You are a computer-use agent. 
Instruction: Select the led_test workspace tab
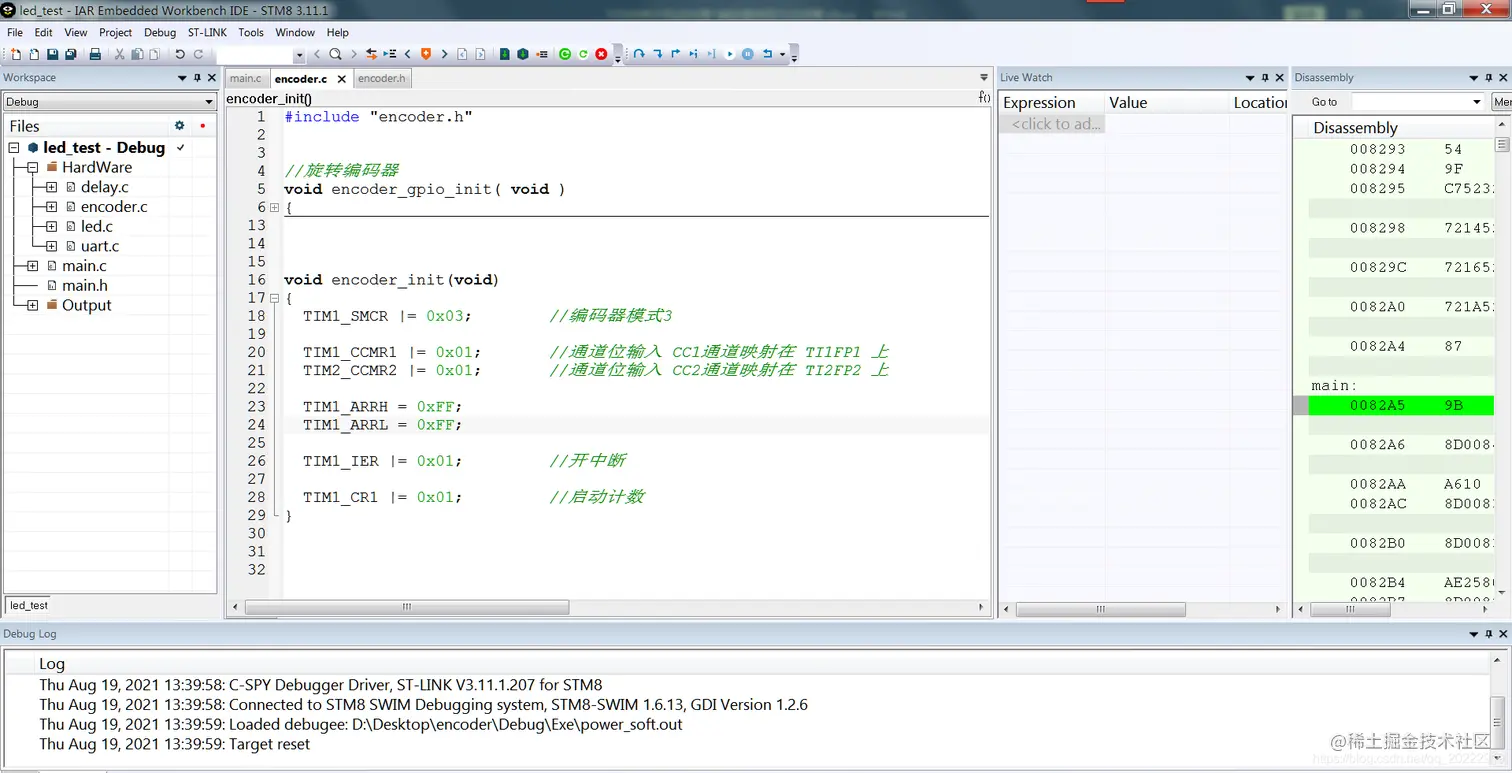29,605
